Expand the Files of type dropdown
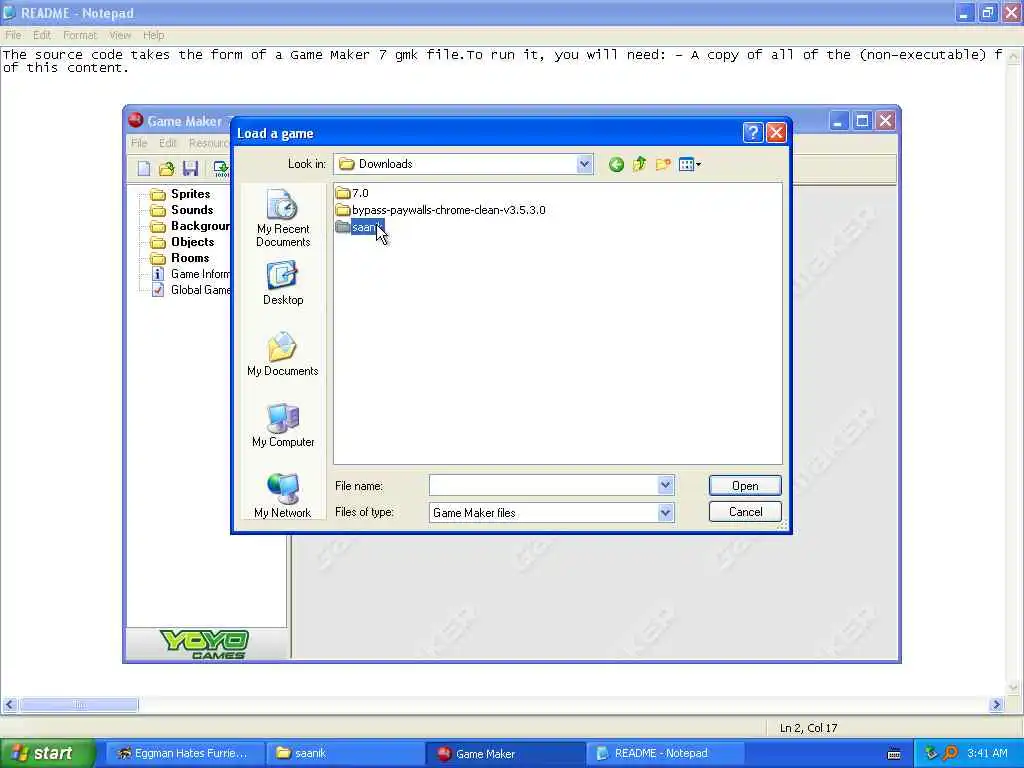 tap(665, 513)
